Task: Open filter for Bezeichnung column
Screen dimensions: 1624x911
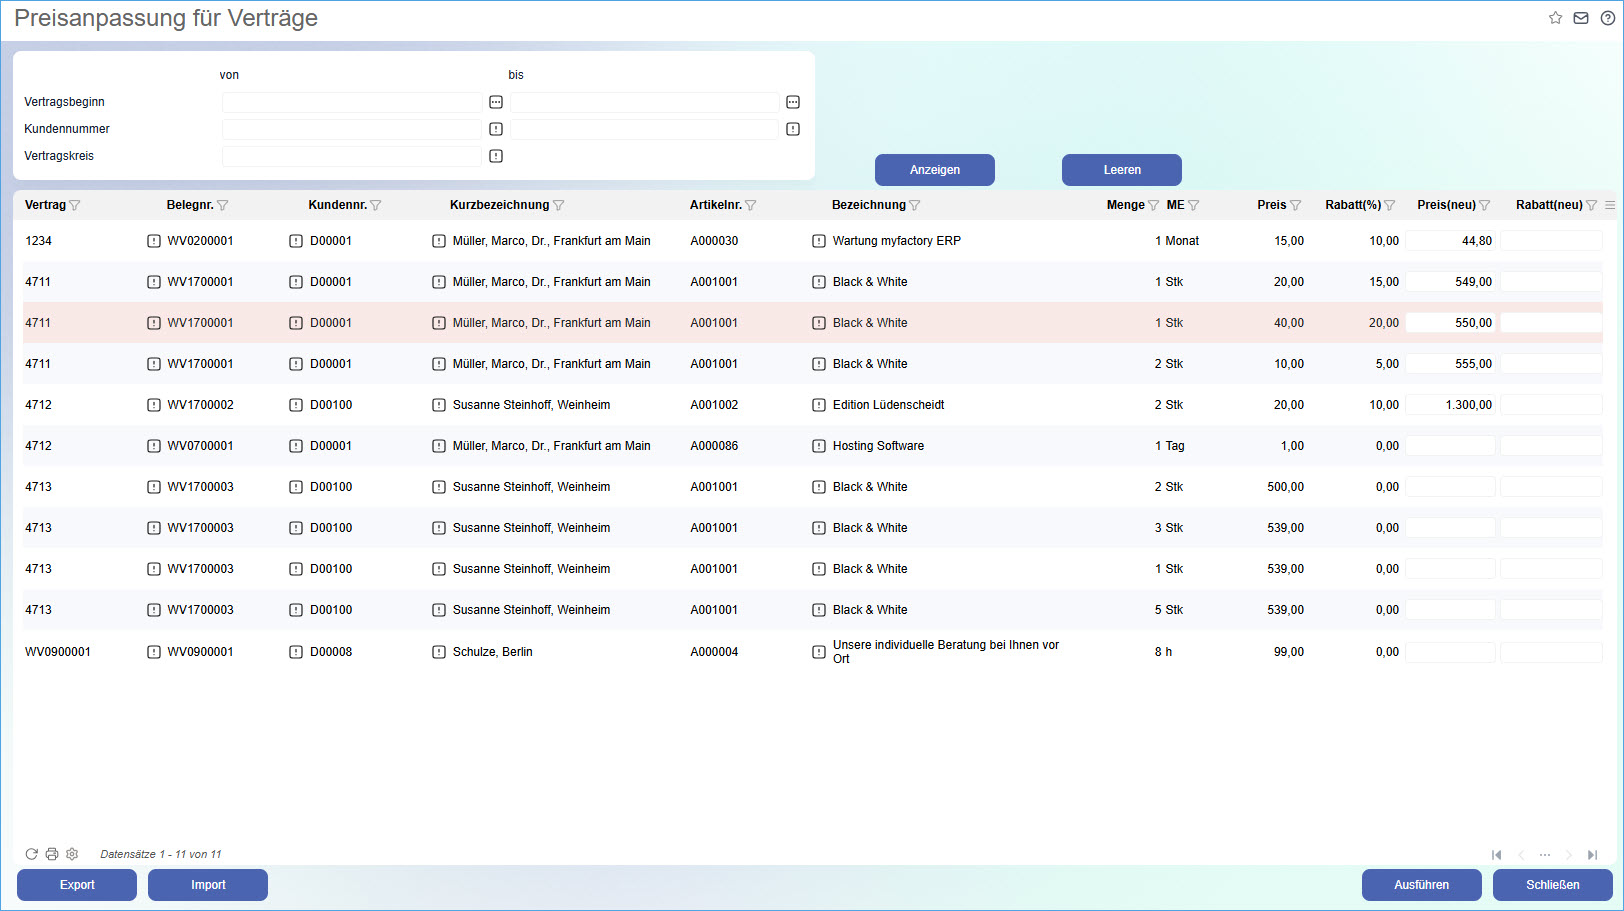Action: click(x=915, y=205)
